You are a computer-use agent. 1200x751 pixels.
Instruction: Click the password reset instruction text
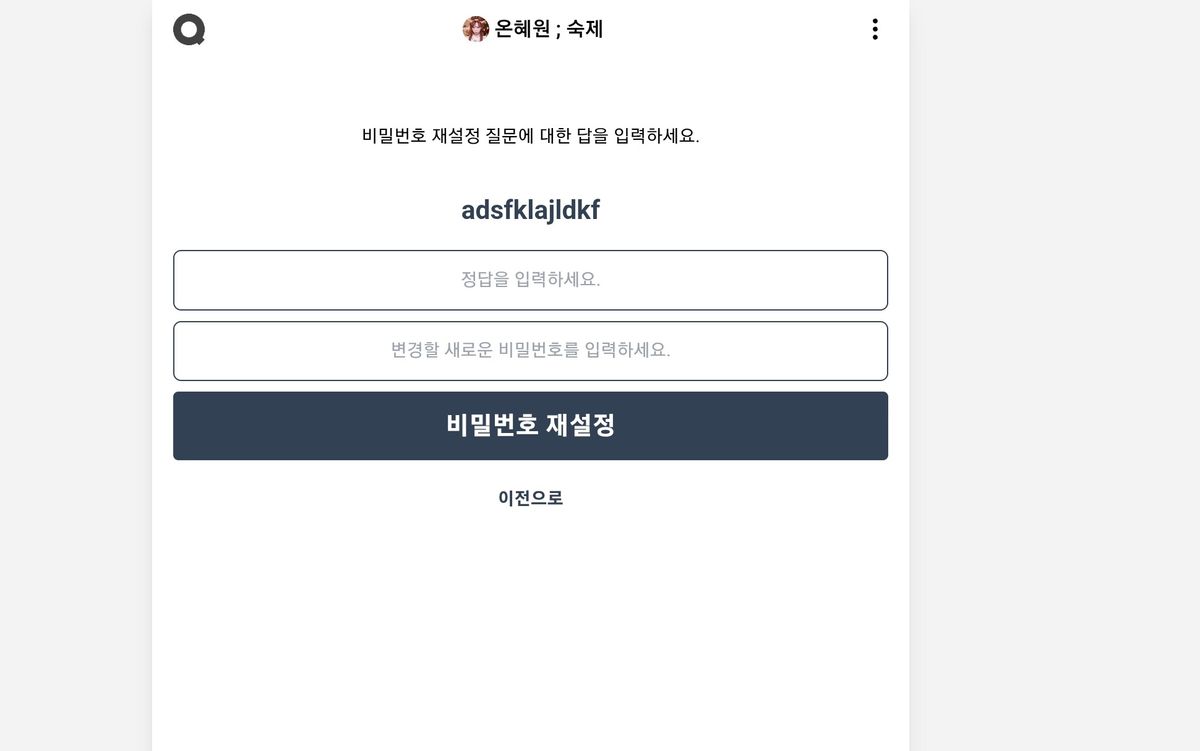point(530,136)
